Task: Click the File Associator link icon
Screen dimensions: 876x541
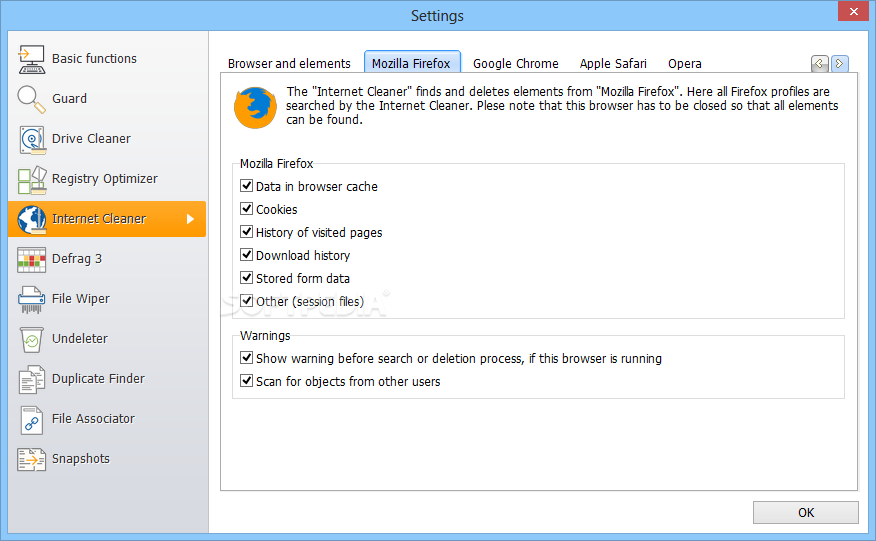Action: (31, 420)
